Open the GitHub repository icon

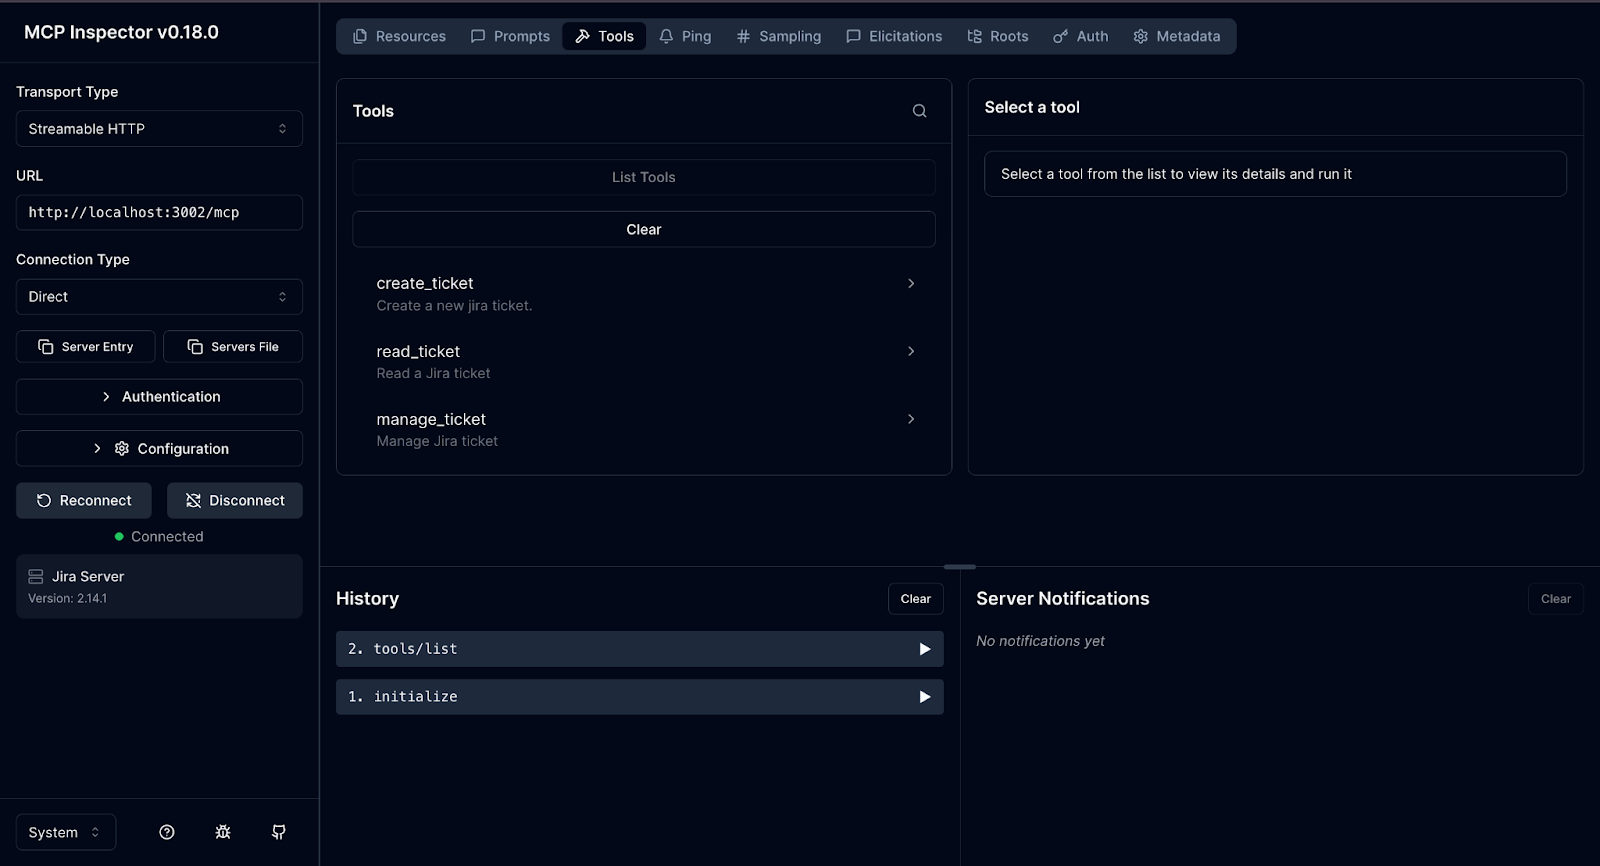[279, 832]
